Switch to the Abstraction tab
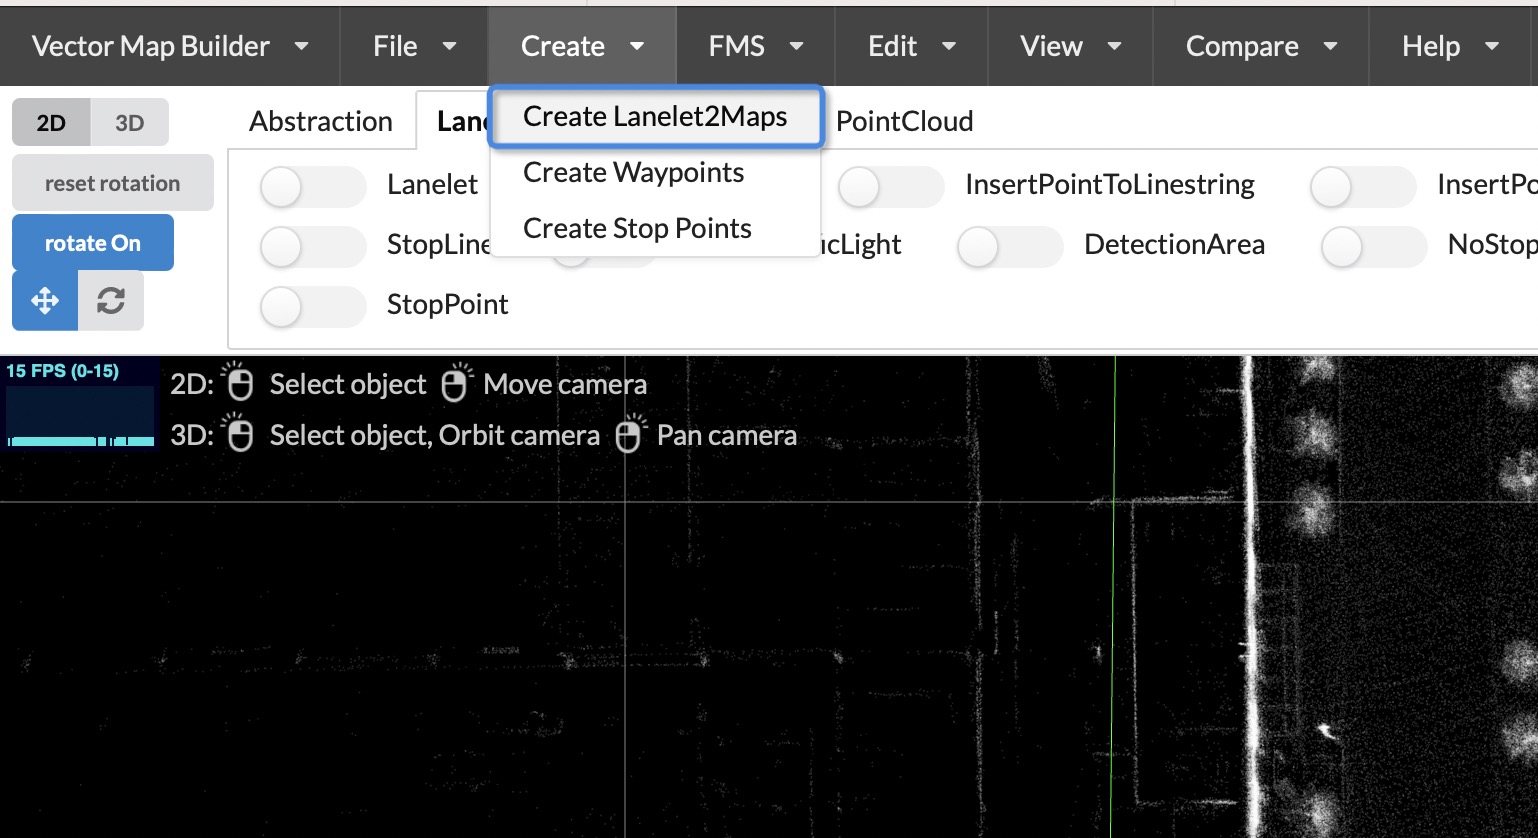The height and width of the screenshot is (838, 1538). (x=321, y=121)
